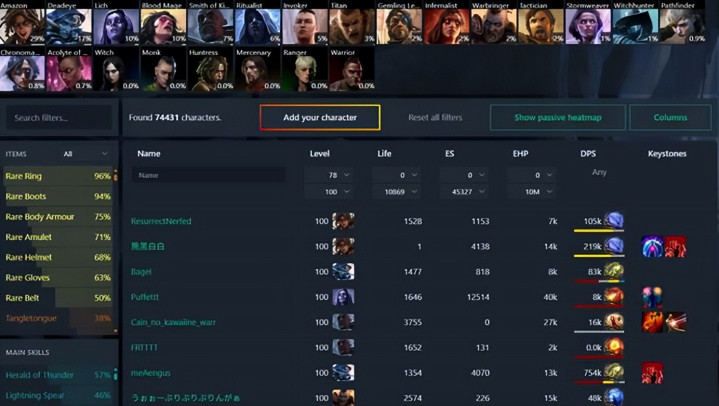Click ResurrectNerfed's DPS skill icon
719x406 pixels.
pyautogui.click(x=614, y=221)
